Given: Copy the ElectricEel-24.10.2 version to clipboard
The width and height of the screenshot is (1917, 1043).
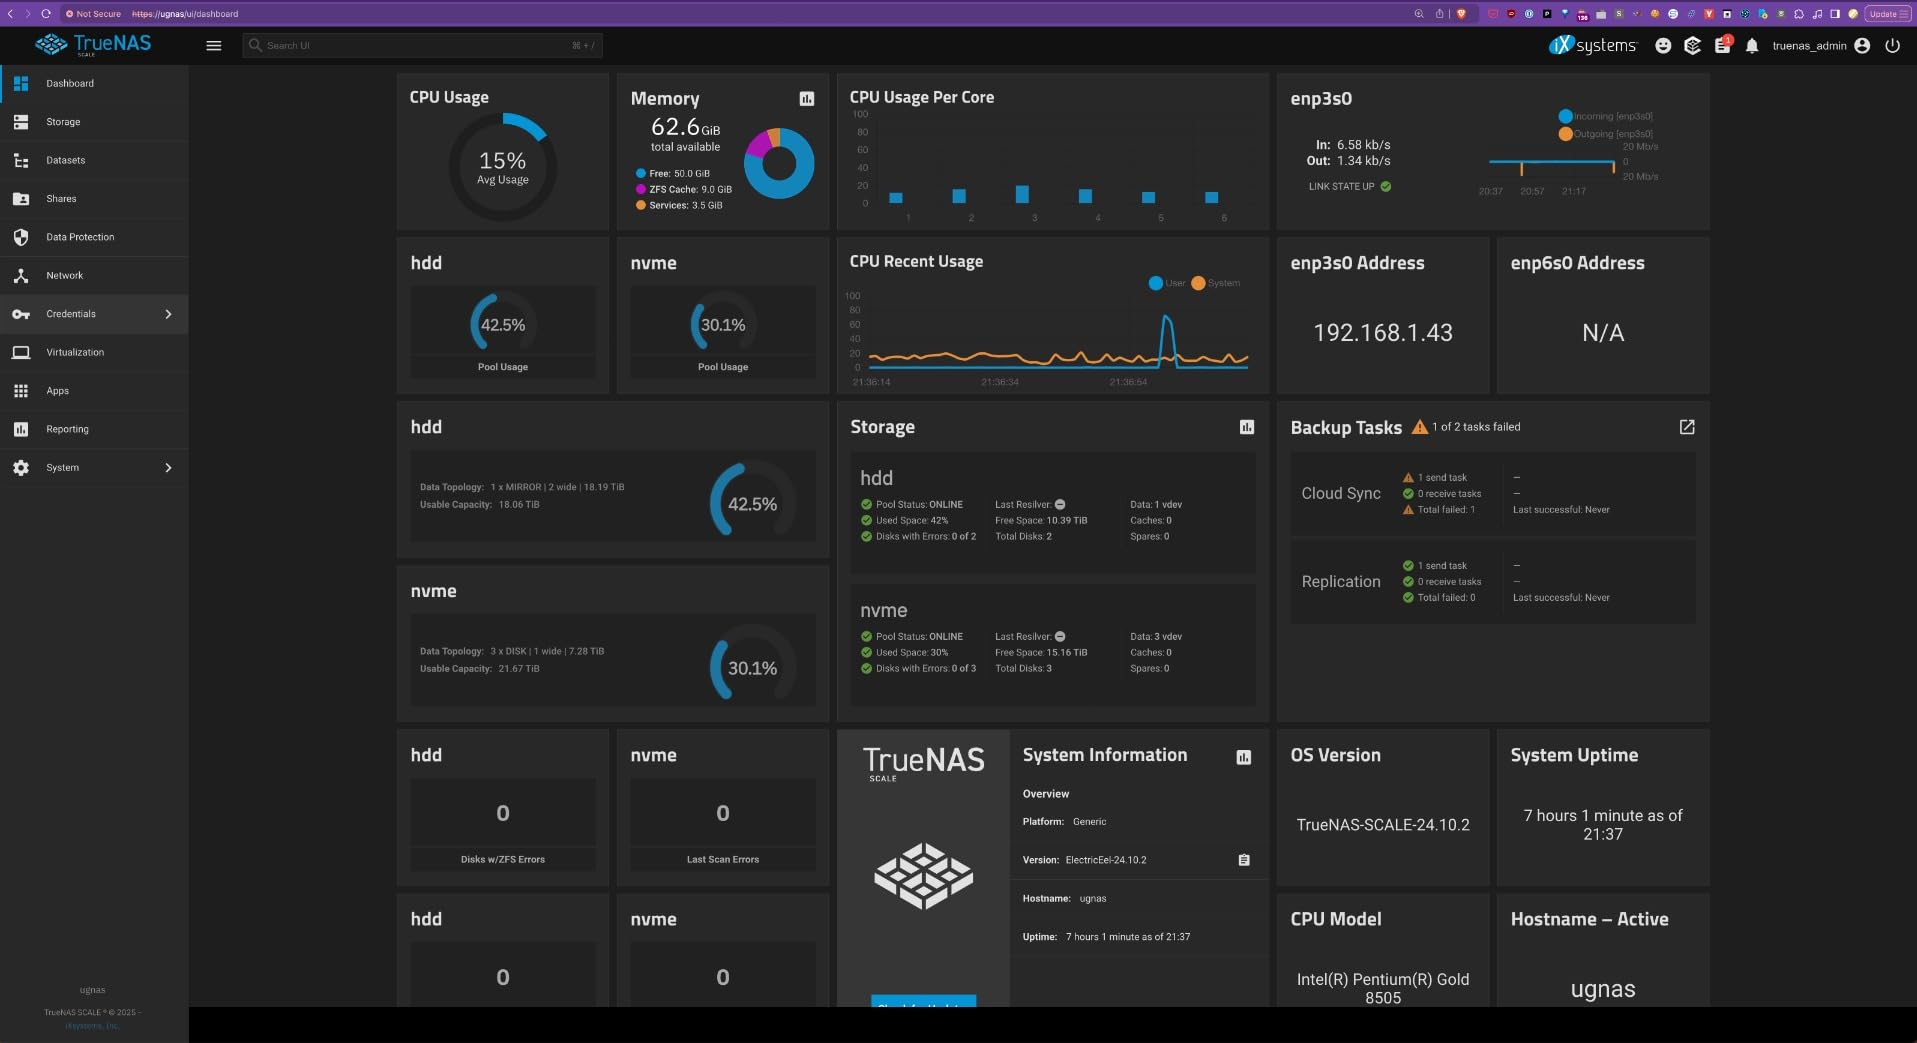Looking at the screenshot, I should point(1244,860).
